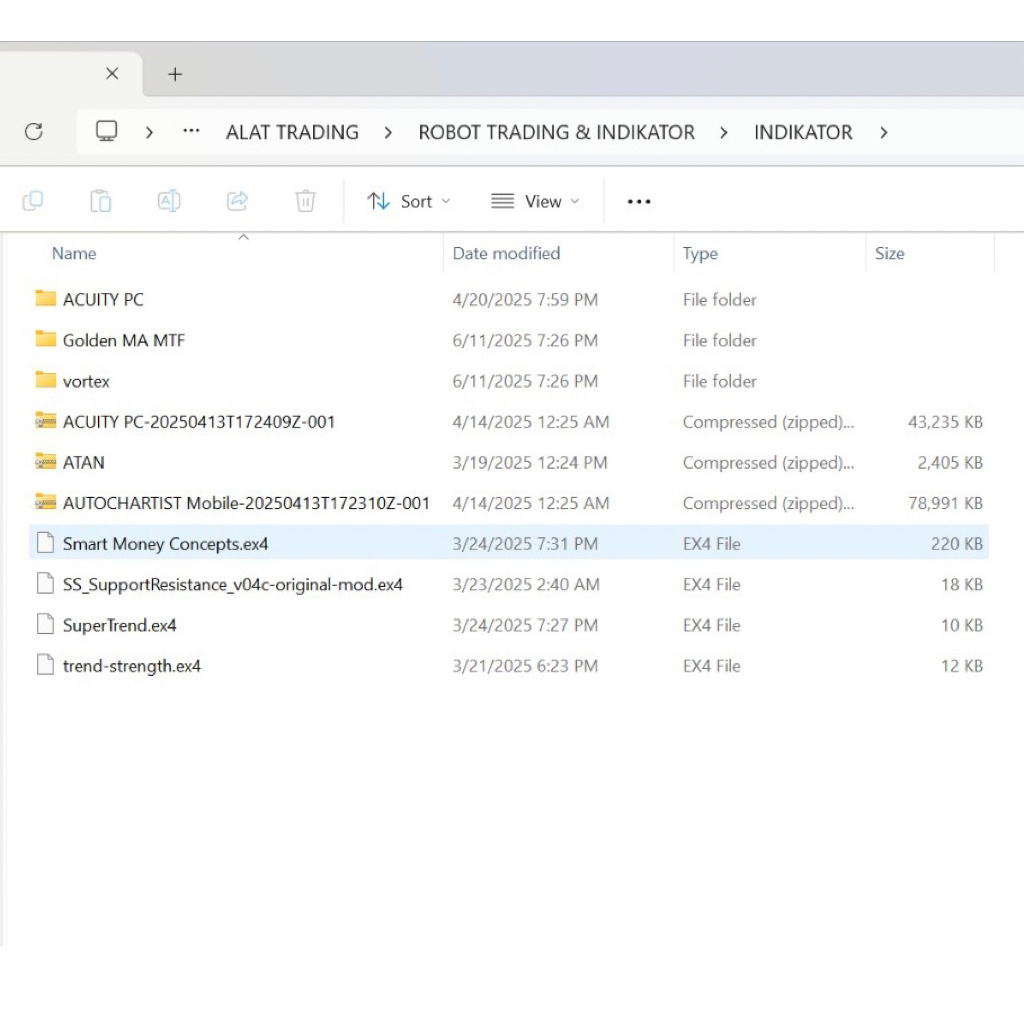The height and width of the screenshot is (1024, 1024).
Task: Select the ACUITY PC-20250413T172409Z-001 file name
Action: pos(199,422)
